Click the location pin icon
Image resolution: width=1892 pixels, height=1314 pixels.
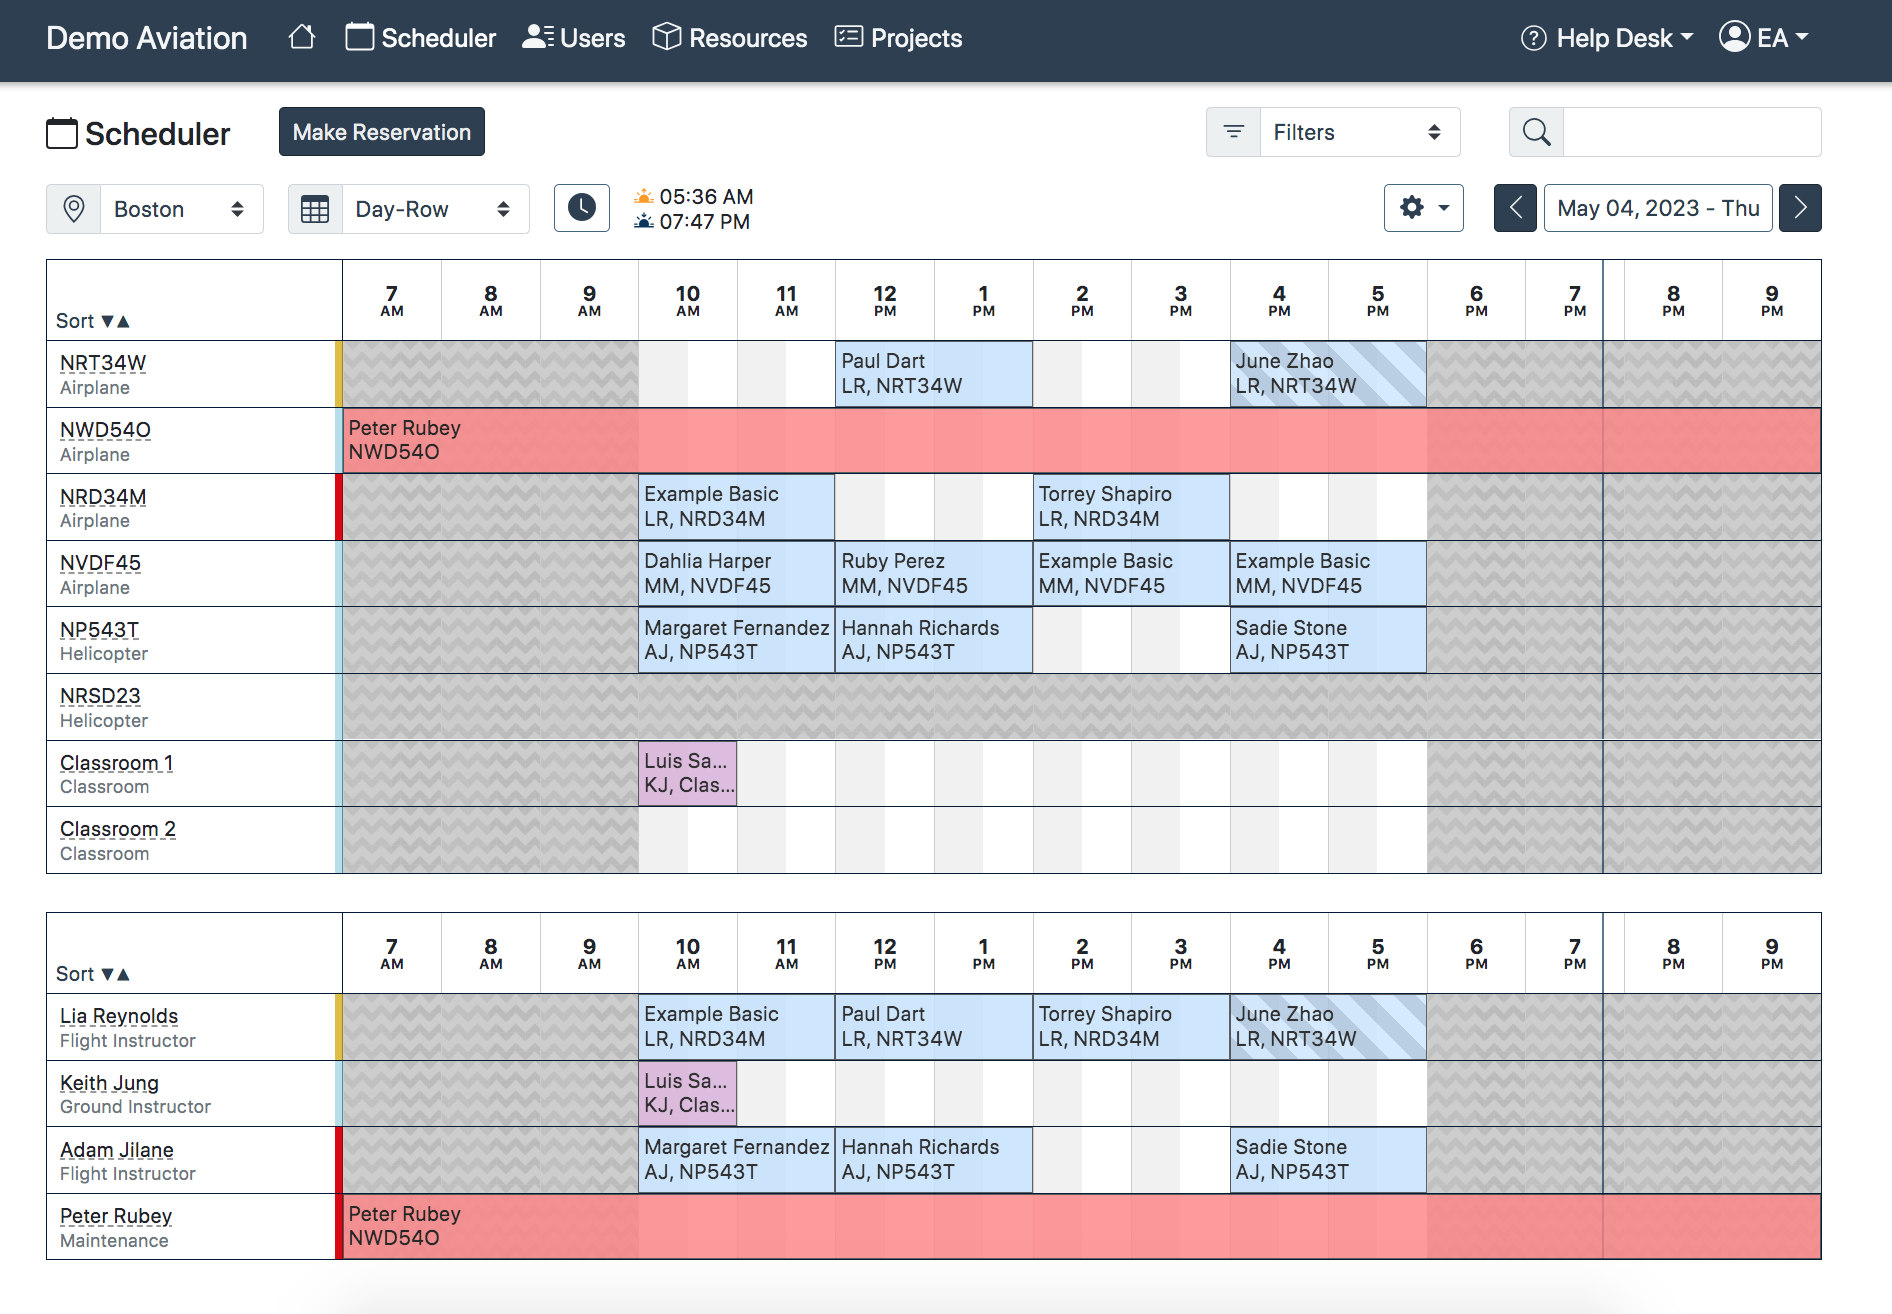[74, 209]
